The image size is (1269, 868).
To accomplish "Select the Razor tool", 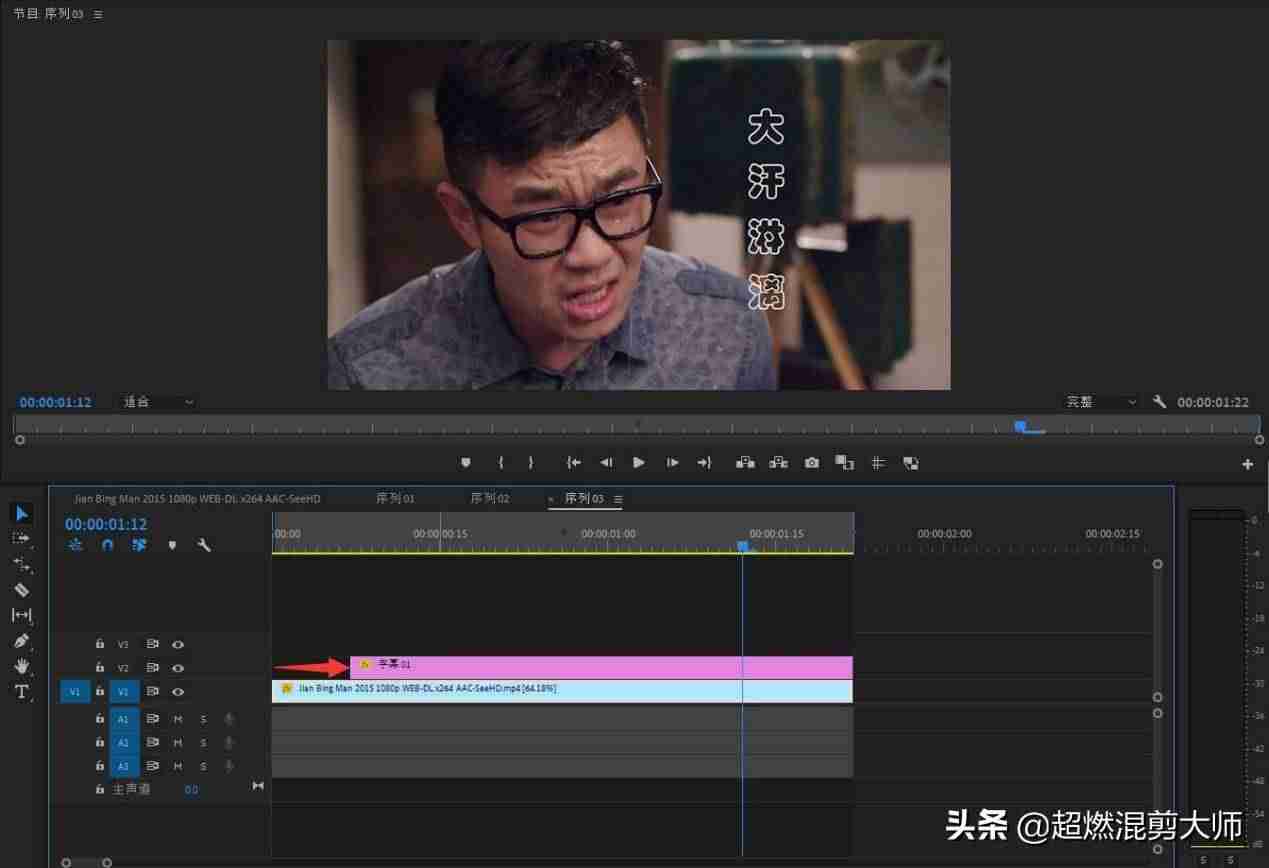I will 21,590.
